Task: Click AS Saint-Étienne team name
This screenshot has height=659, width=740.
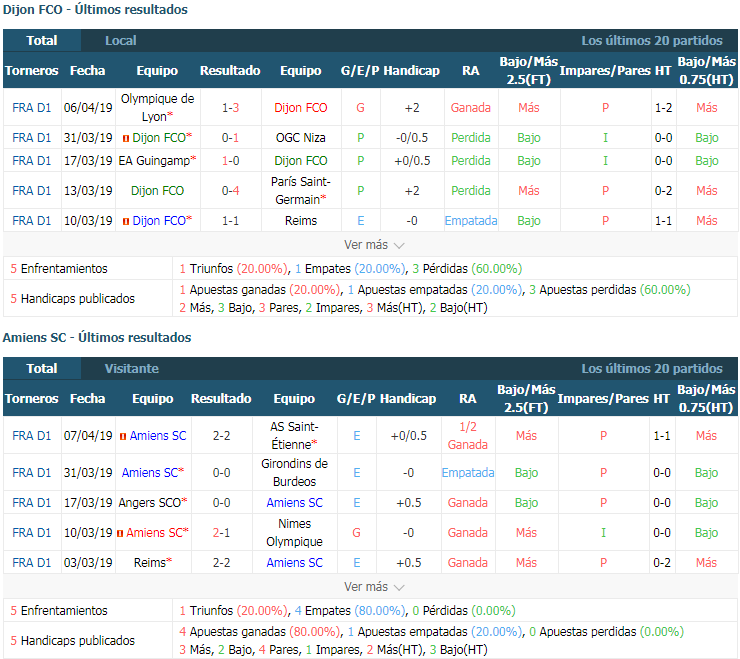Action: [294, 436]
